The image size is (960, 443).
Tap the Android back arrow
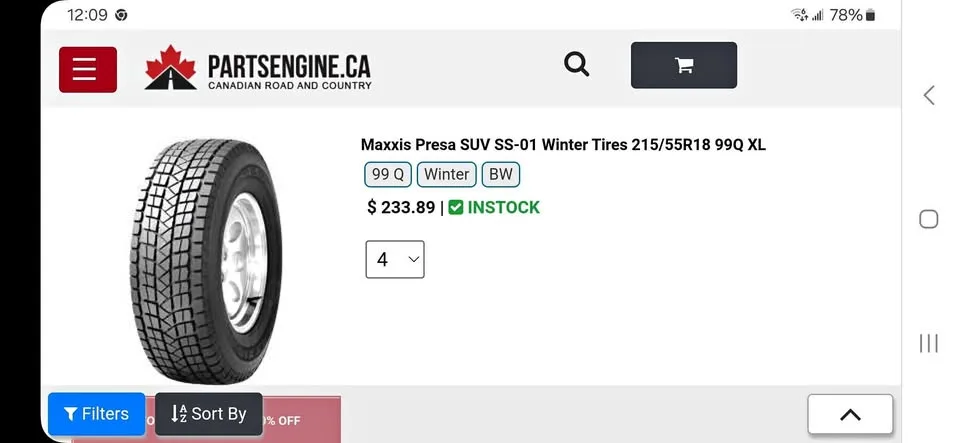click(929, 95)
